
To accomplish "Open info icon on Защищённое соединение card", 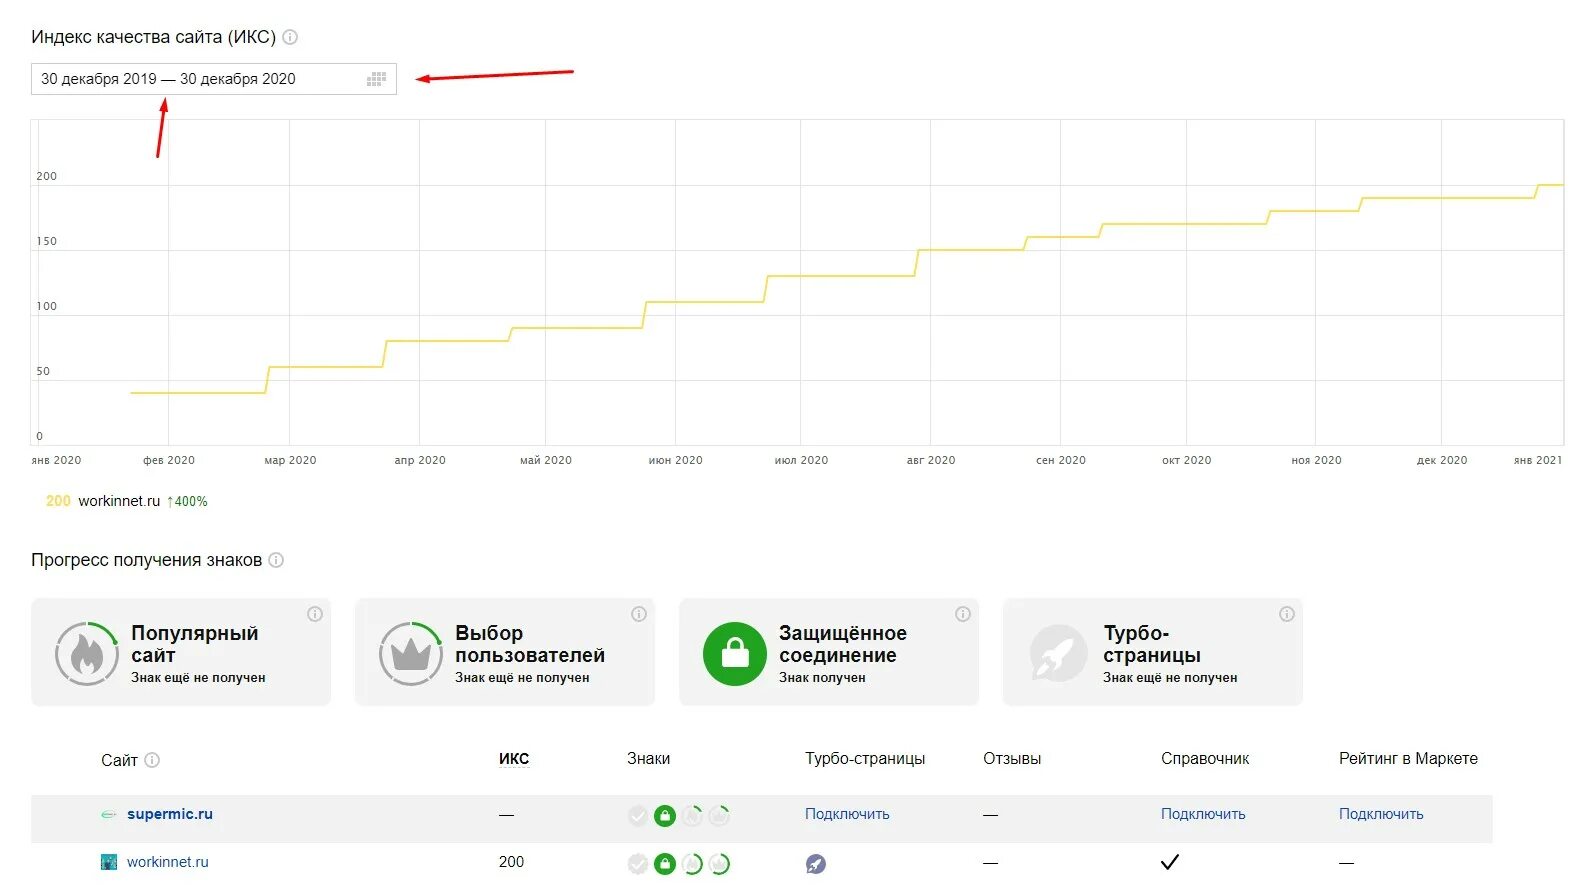I will (963, 614).
